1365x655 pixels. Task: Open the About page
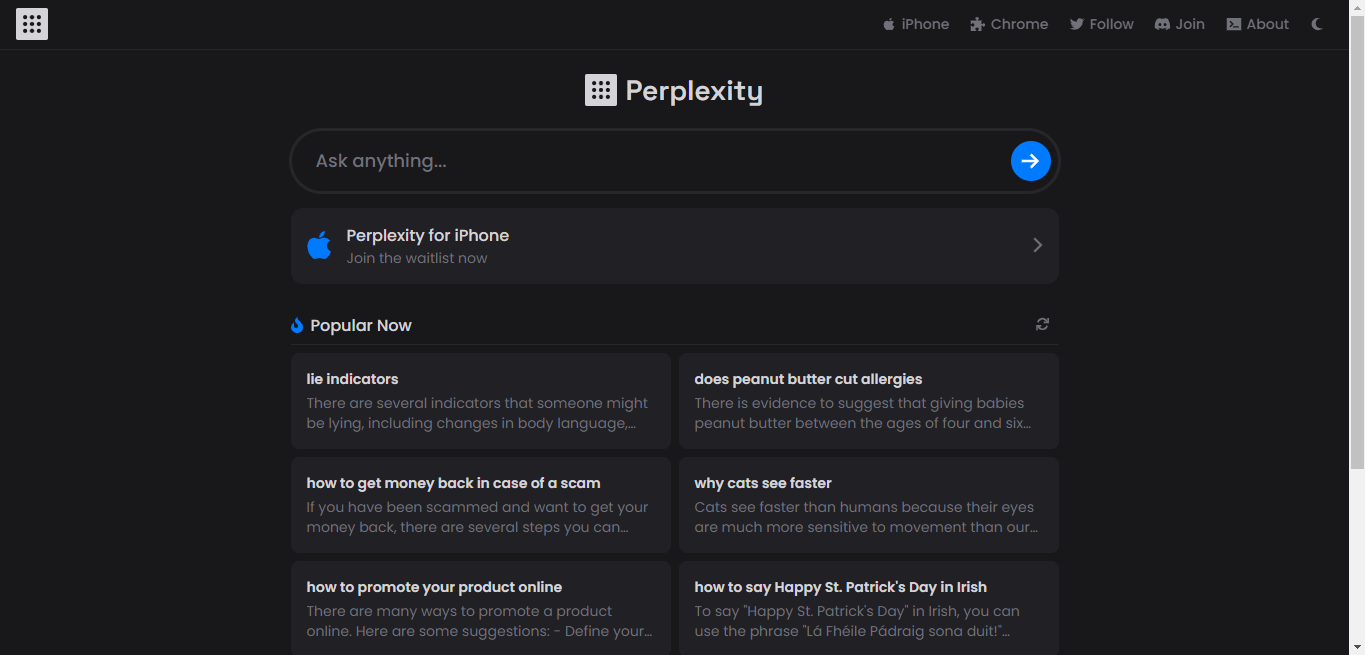[1258, 24]
